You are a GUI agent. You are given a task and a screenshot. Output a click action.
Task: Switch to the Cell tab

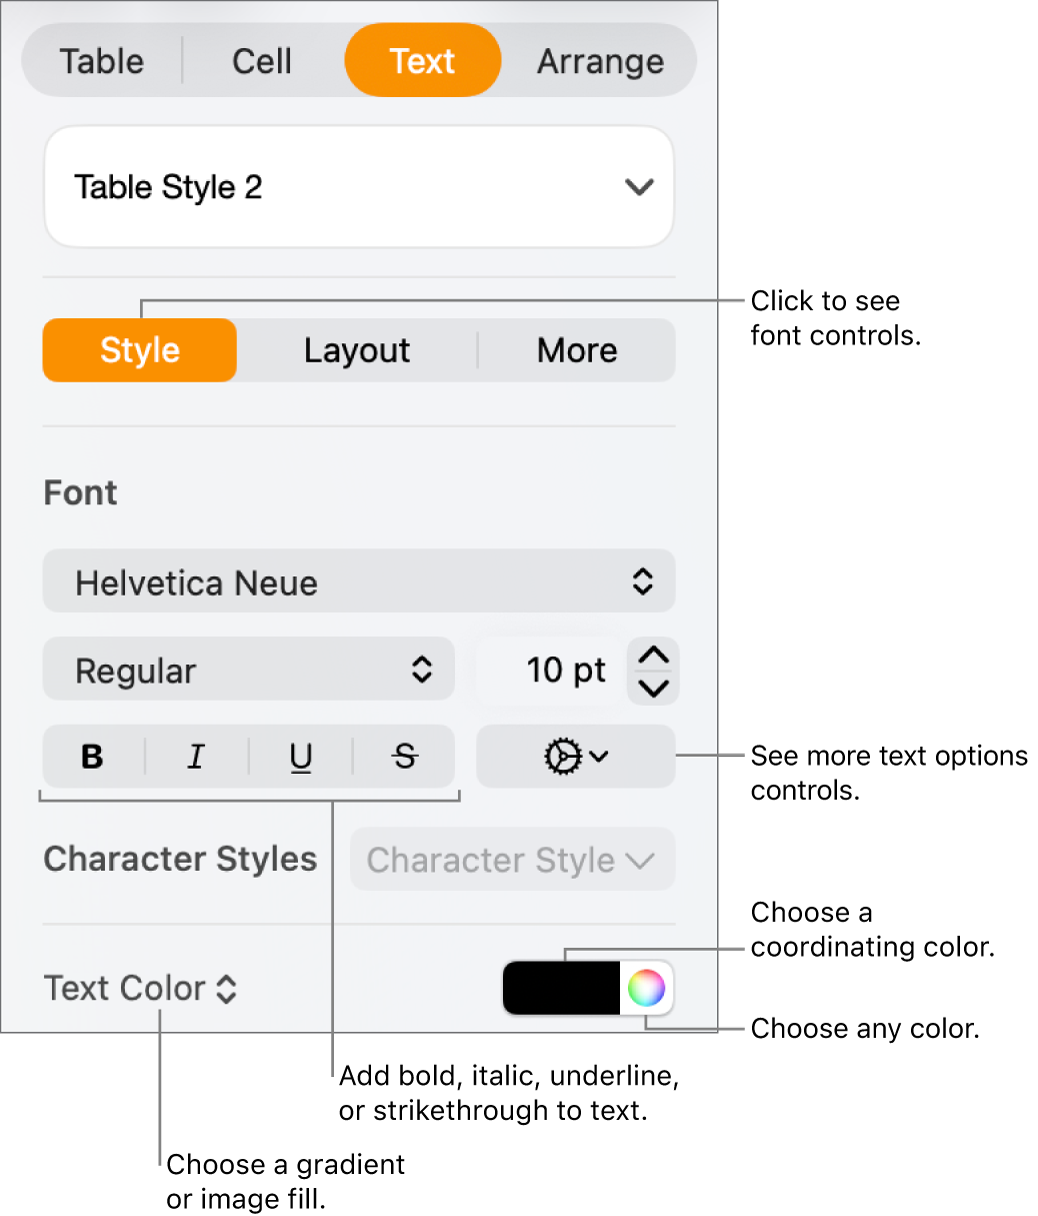[261, 61]
